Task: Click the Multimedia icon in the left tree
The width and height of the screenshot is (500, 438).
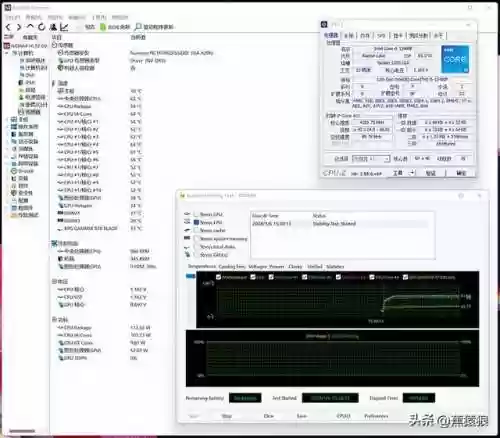Action: coord(14,149)
